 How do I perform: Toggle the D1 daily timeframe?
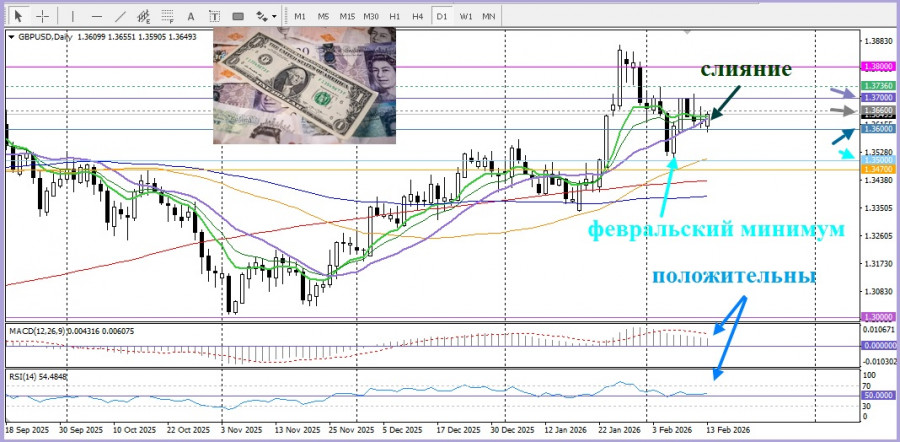pos(441,16)
